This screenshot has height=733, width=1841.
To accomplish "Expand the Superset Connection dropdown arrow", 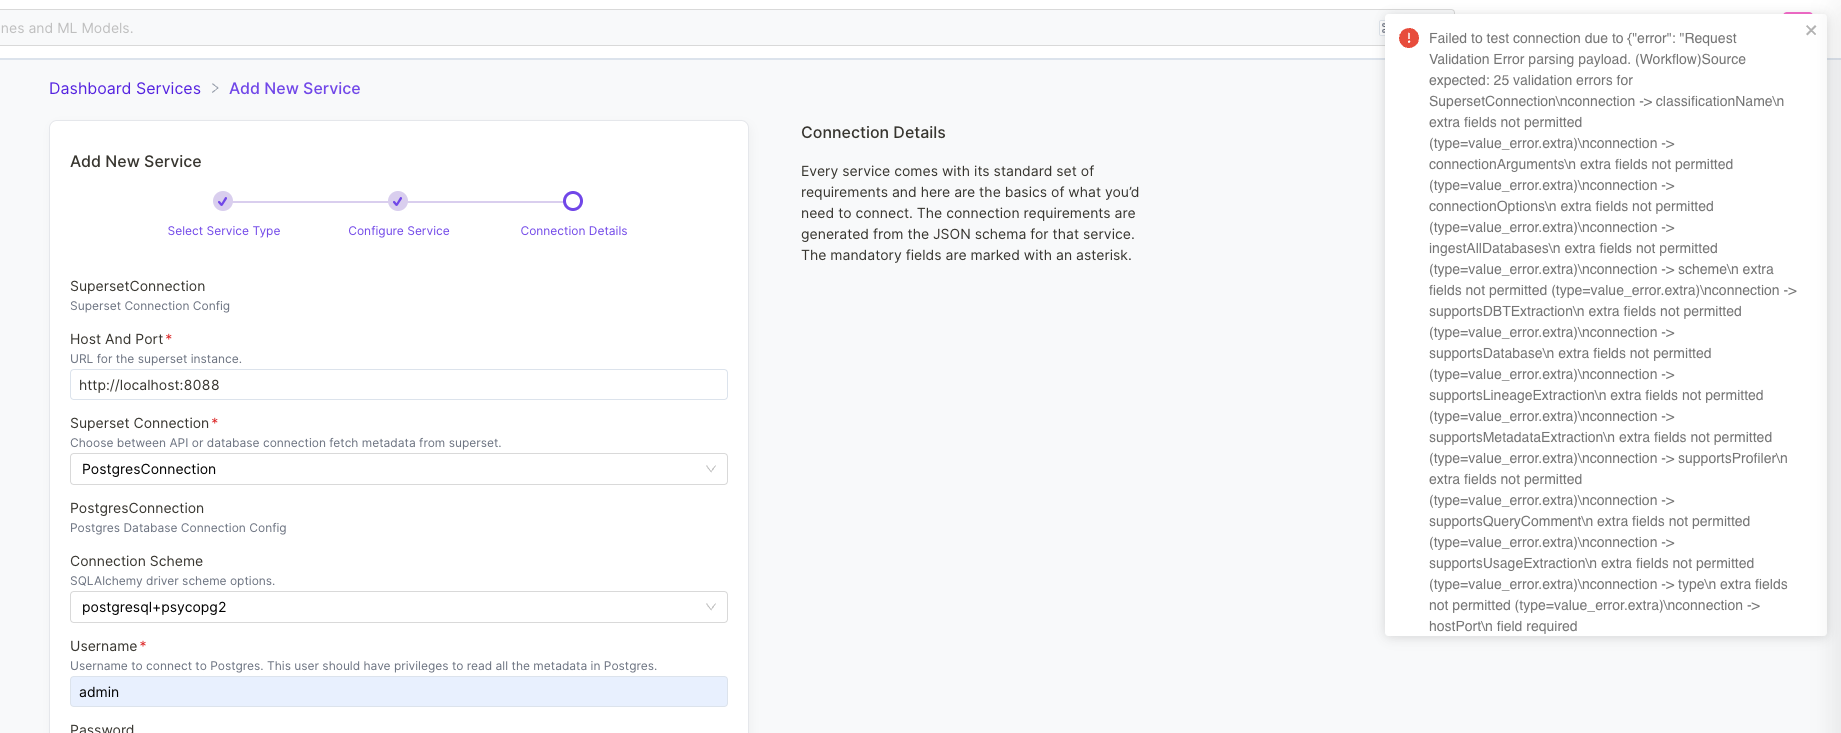I will 711,469.
